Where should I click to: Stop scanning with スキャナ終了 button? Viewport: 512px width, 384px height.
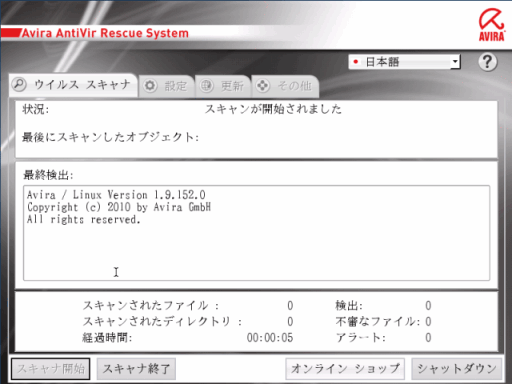tap(136, 369)
